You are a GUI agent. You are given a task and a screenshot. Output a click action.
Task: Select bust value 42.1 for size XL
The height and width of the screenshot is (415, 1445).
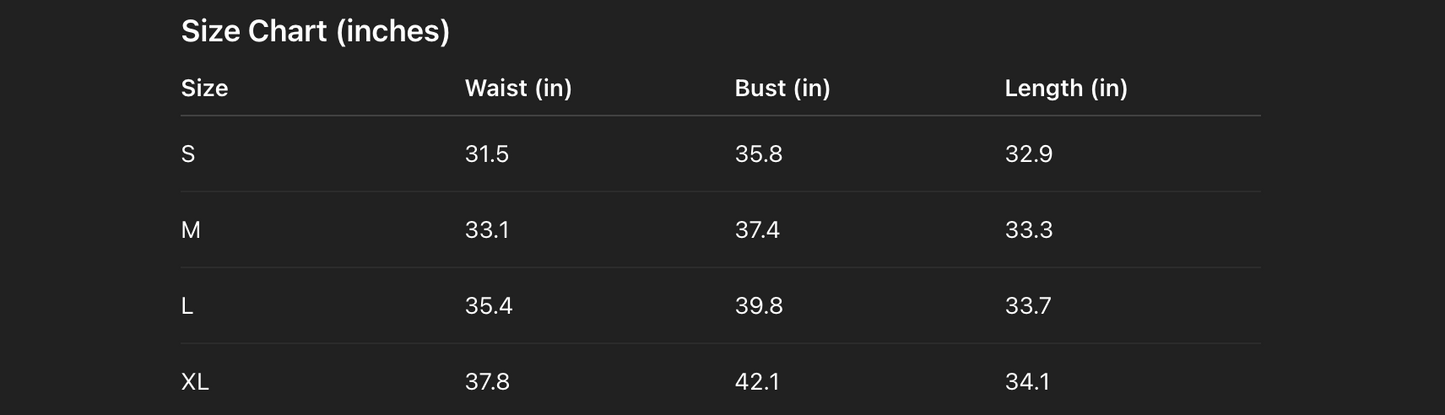[x=755, y=382]
